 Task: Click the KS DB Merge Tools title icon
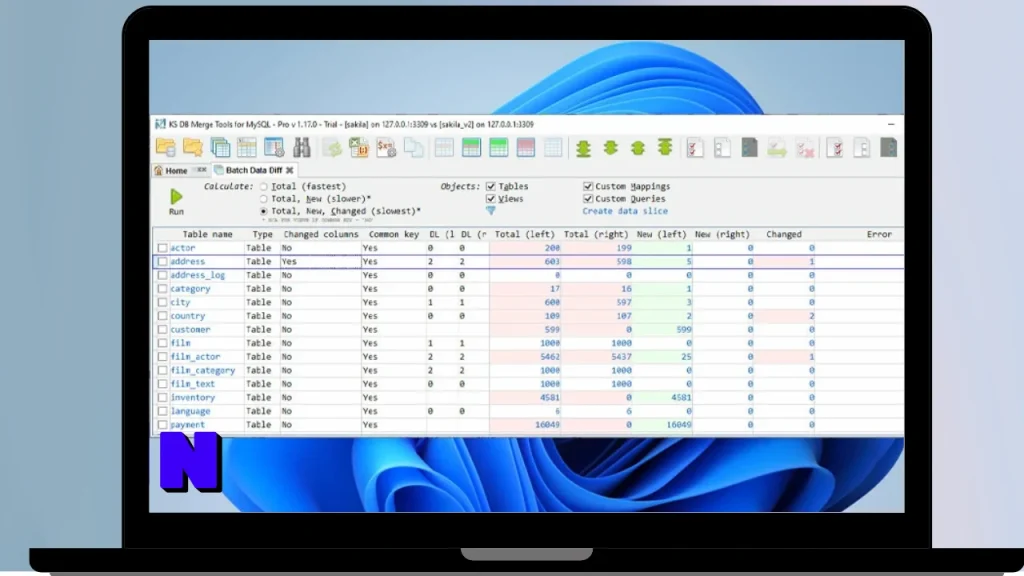160,124
